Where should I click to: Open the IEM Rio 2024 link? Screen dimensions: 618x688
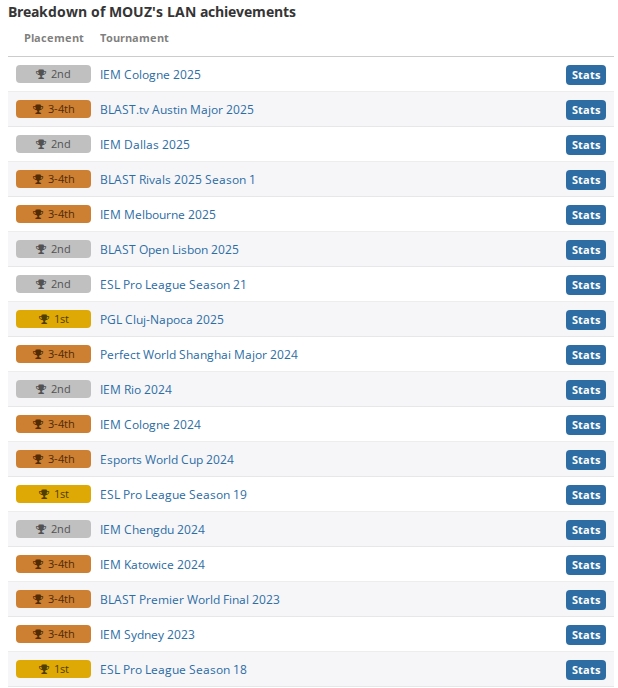136,390
